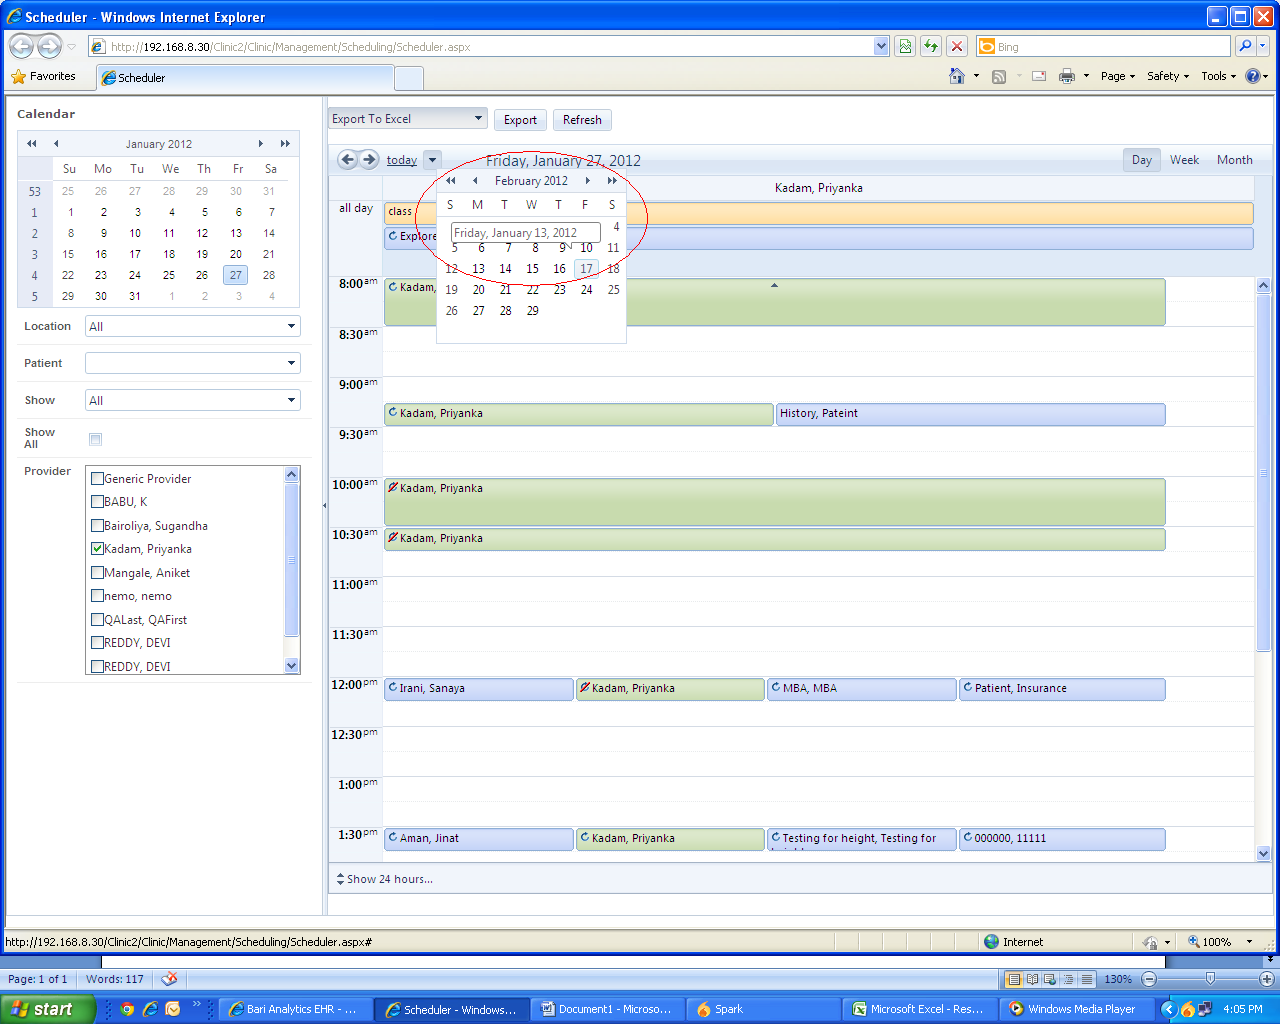
Task: Click the scheduler vertical scrollbar thumb
Action: point(1263,472)
